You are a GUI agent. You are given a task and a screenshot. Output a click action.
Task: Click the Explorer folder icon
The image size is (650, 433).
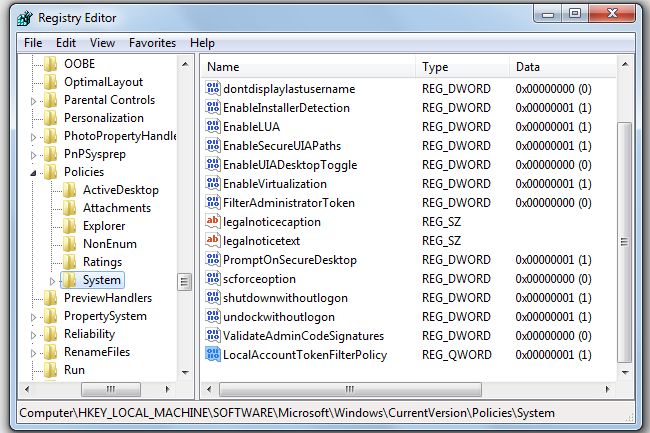70,226
